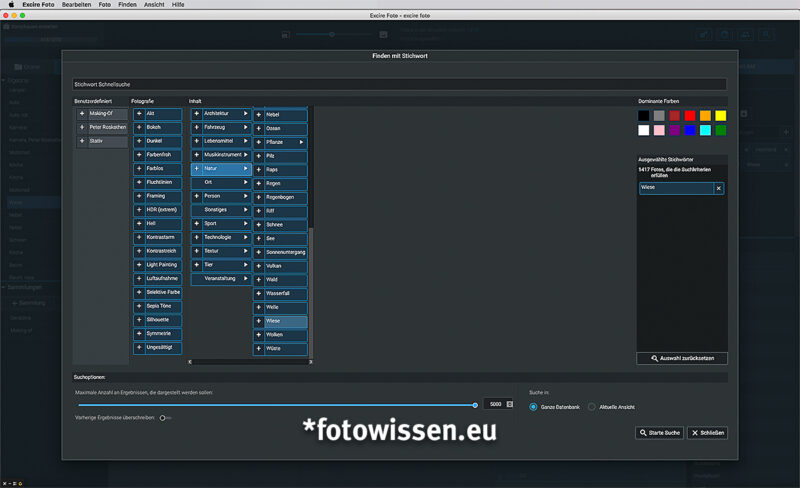The image size is (800, 488).
Task: Add Schnee with its plus icon
Action: [259, 225]
